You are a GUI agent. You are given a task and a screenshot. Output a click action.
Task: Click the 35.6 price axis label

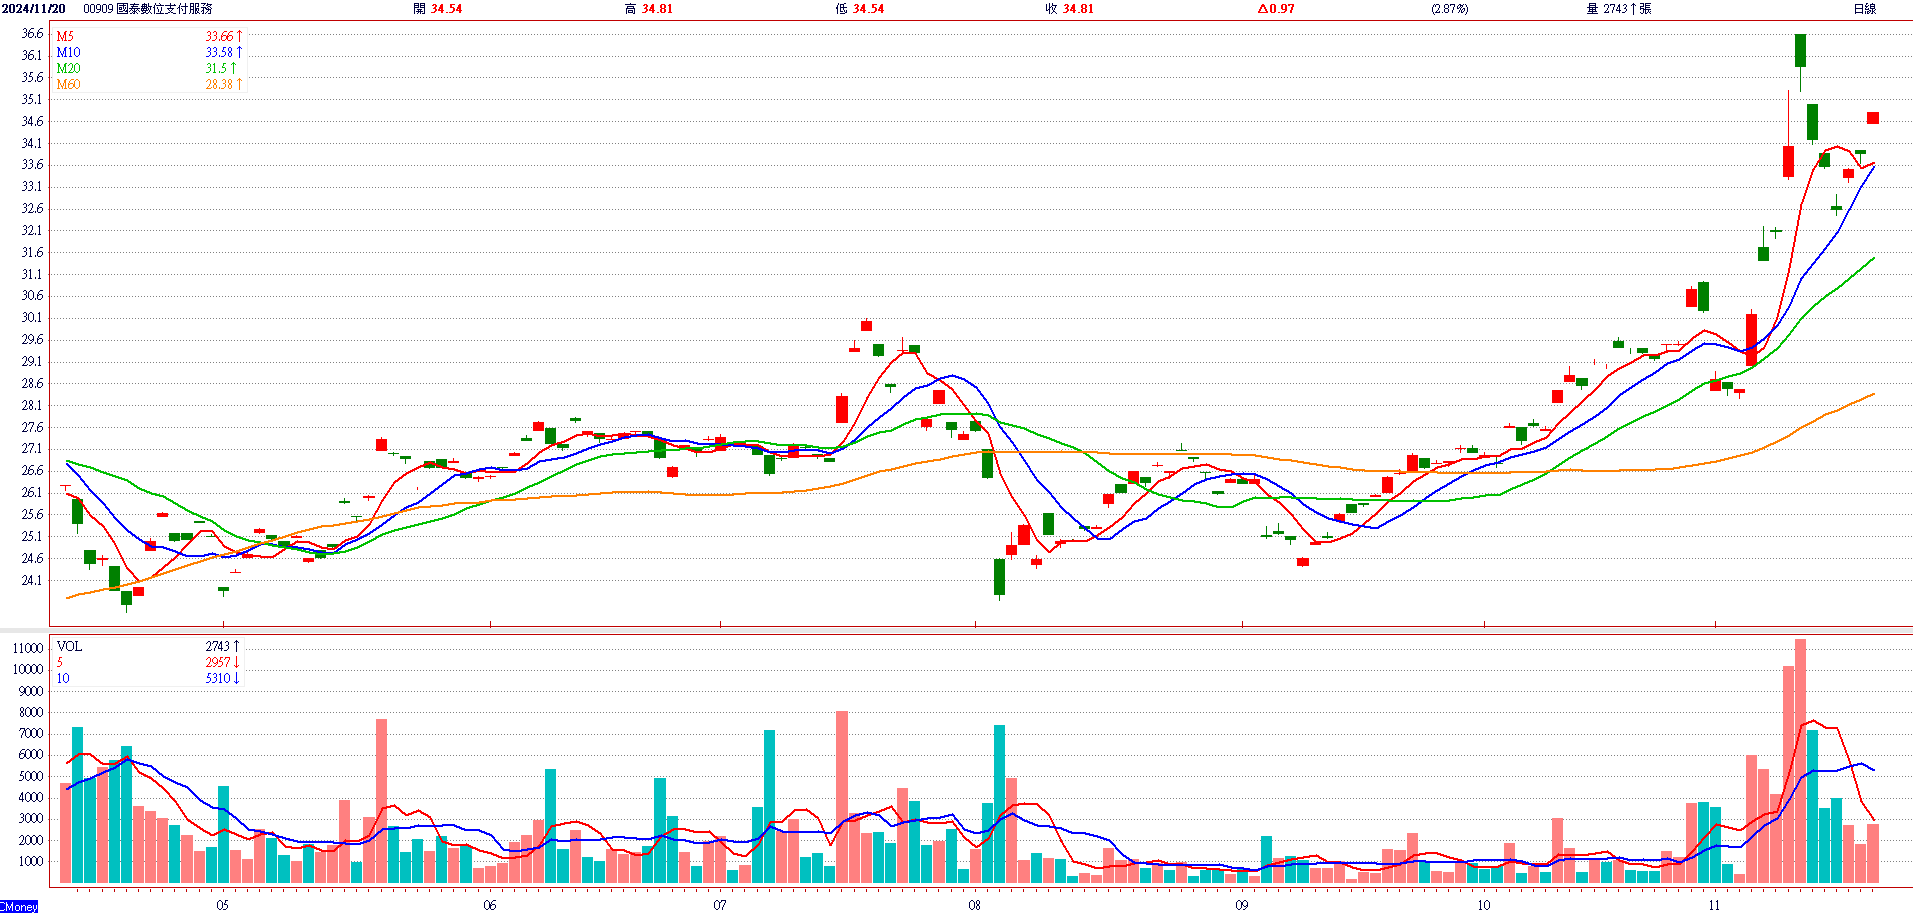pos(32,78)
